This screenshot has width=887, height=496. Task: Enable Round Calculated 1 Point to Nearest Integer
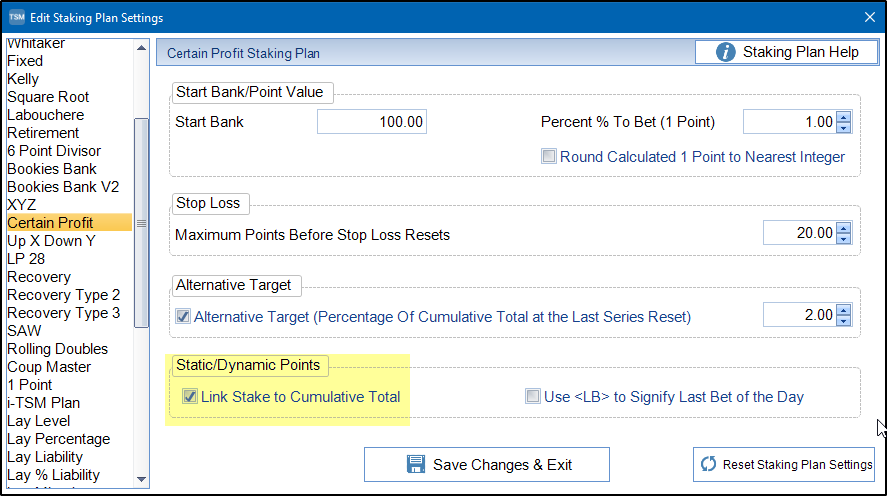548,157
